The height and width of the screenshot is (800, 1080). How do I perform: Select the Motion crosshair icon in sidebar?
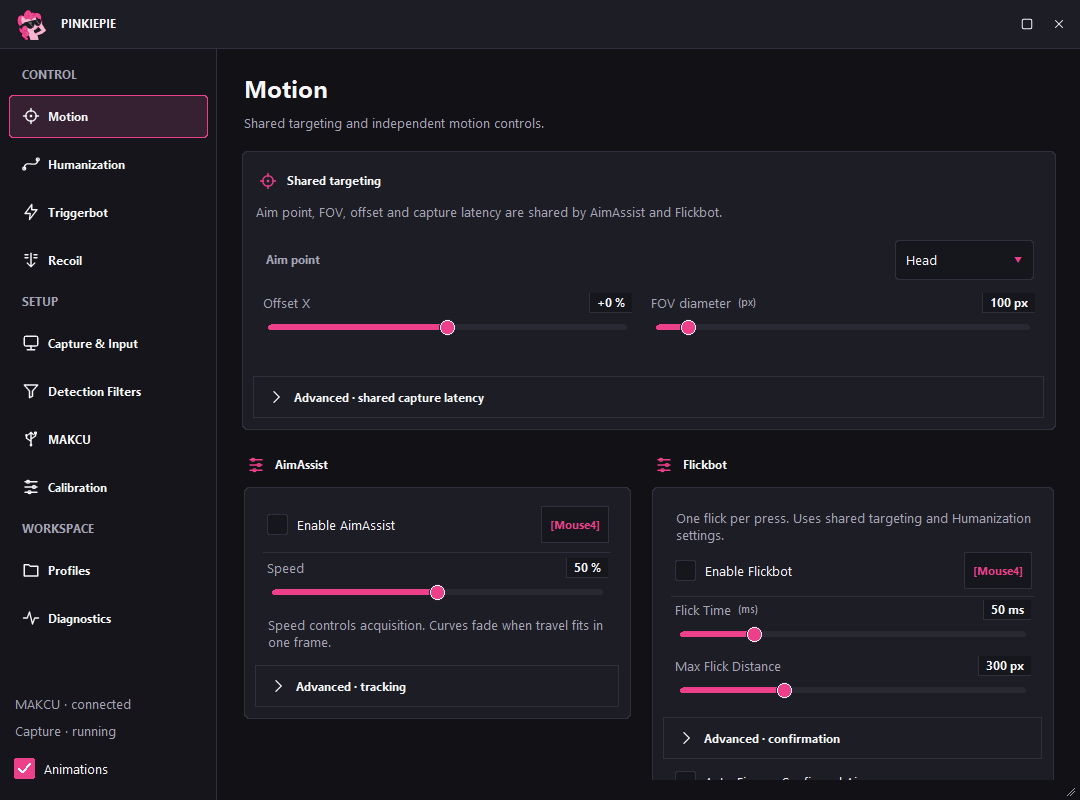click(x=31, y=116)
